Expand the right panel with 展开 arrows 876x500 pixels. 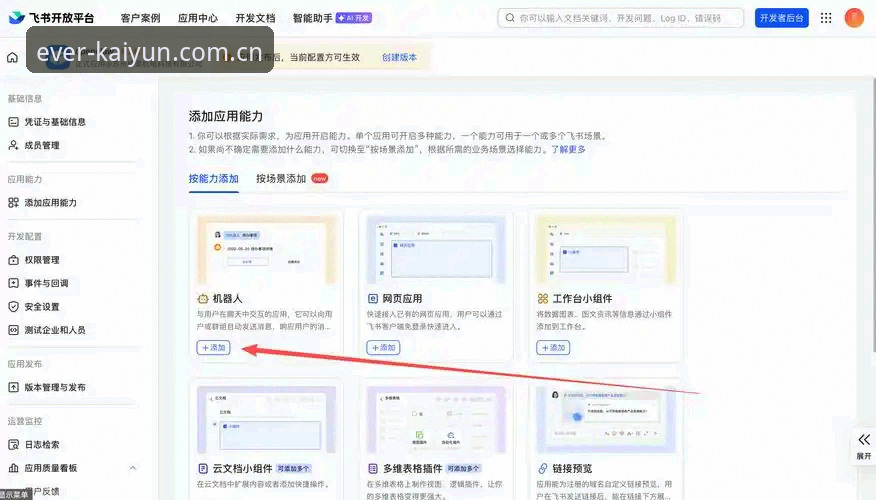(864, 445)
